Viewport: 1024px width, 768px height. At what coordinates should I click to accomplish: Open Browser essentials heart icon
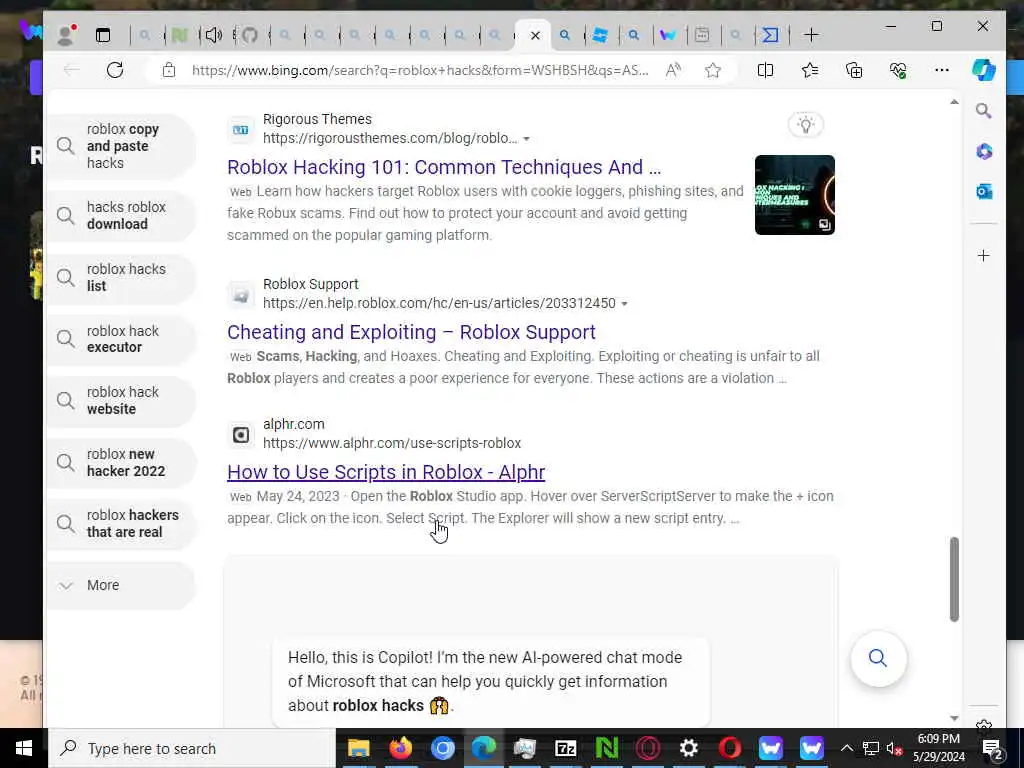[x=898, y=70]
